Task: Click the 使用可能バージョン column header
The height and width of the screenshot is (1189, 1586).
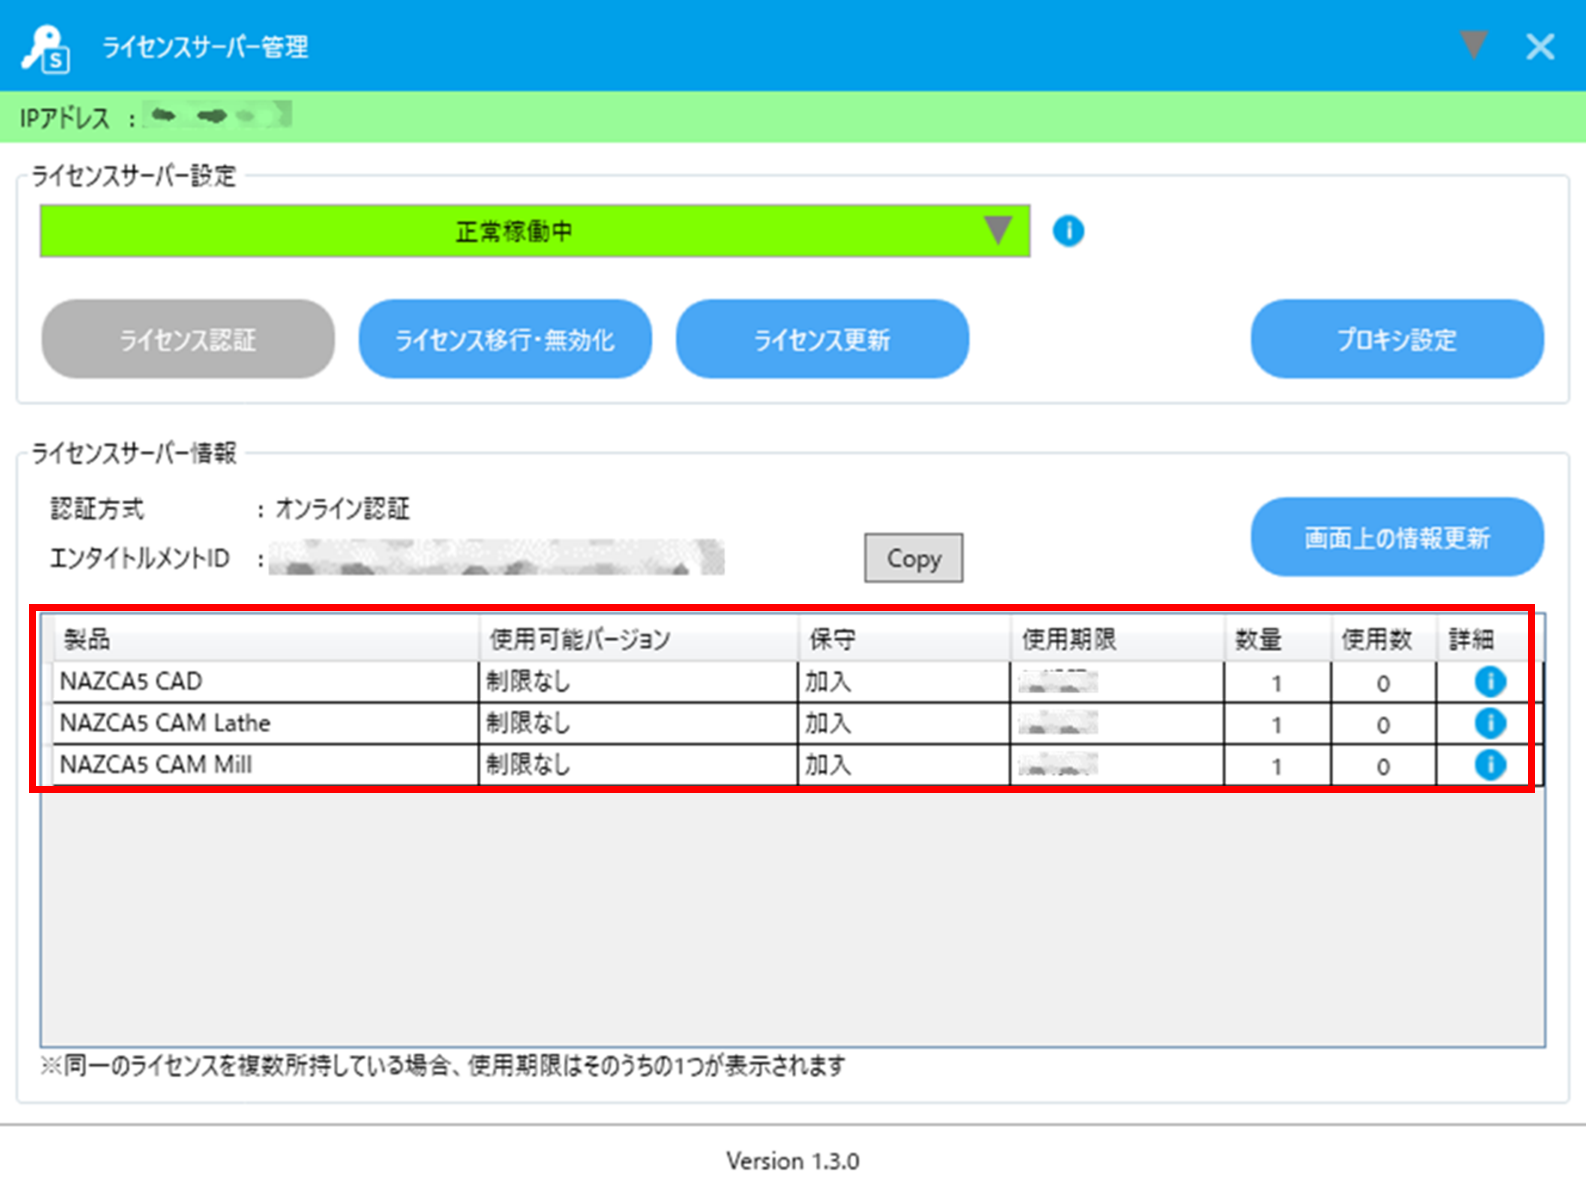Action: tap(638, 639)
